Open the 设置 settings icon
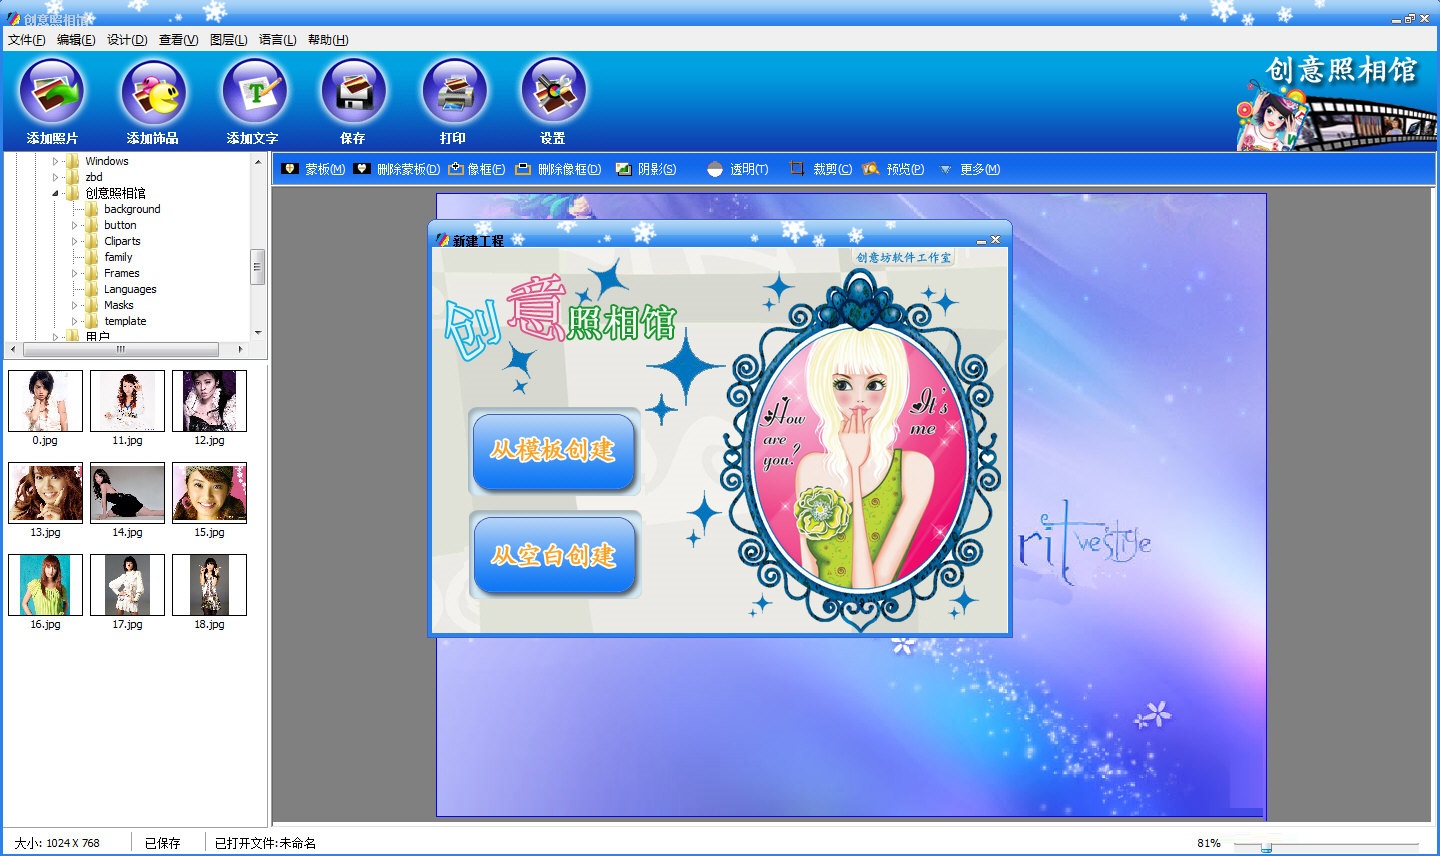1440x856 pixels. click(x=553, y=92)
